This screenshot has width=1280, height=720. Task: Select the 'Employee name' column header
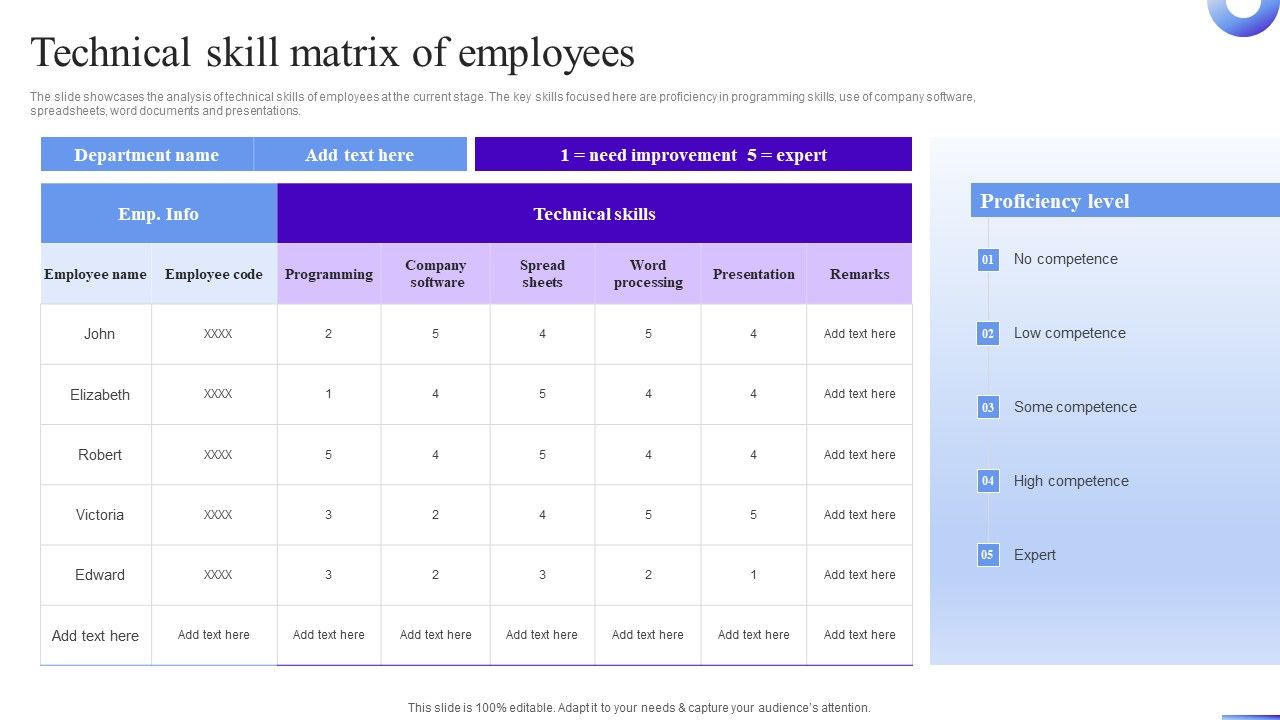pyautogui.click(x=96, y=274)
